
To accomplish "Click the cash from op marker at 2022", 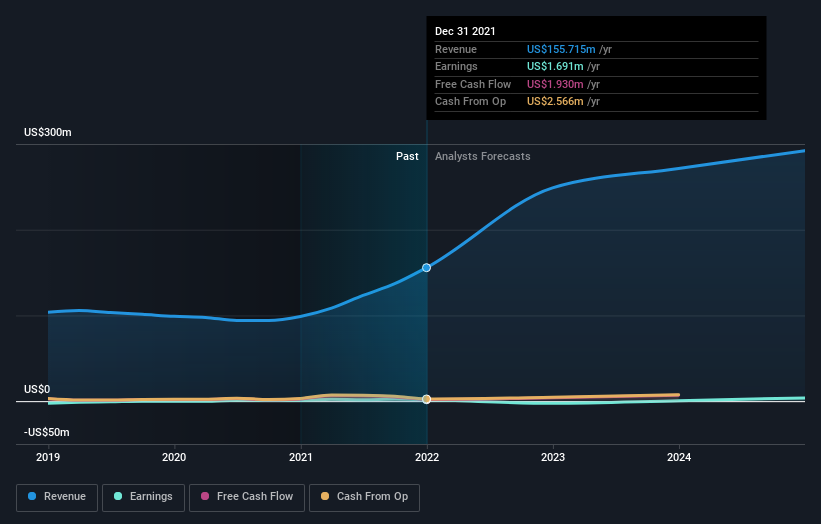I will point(426,399).
